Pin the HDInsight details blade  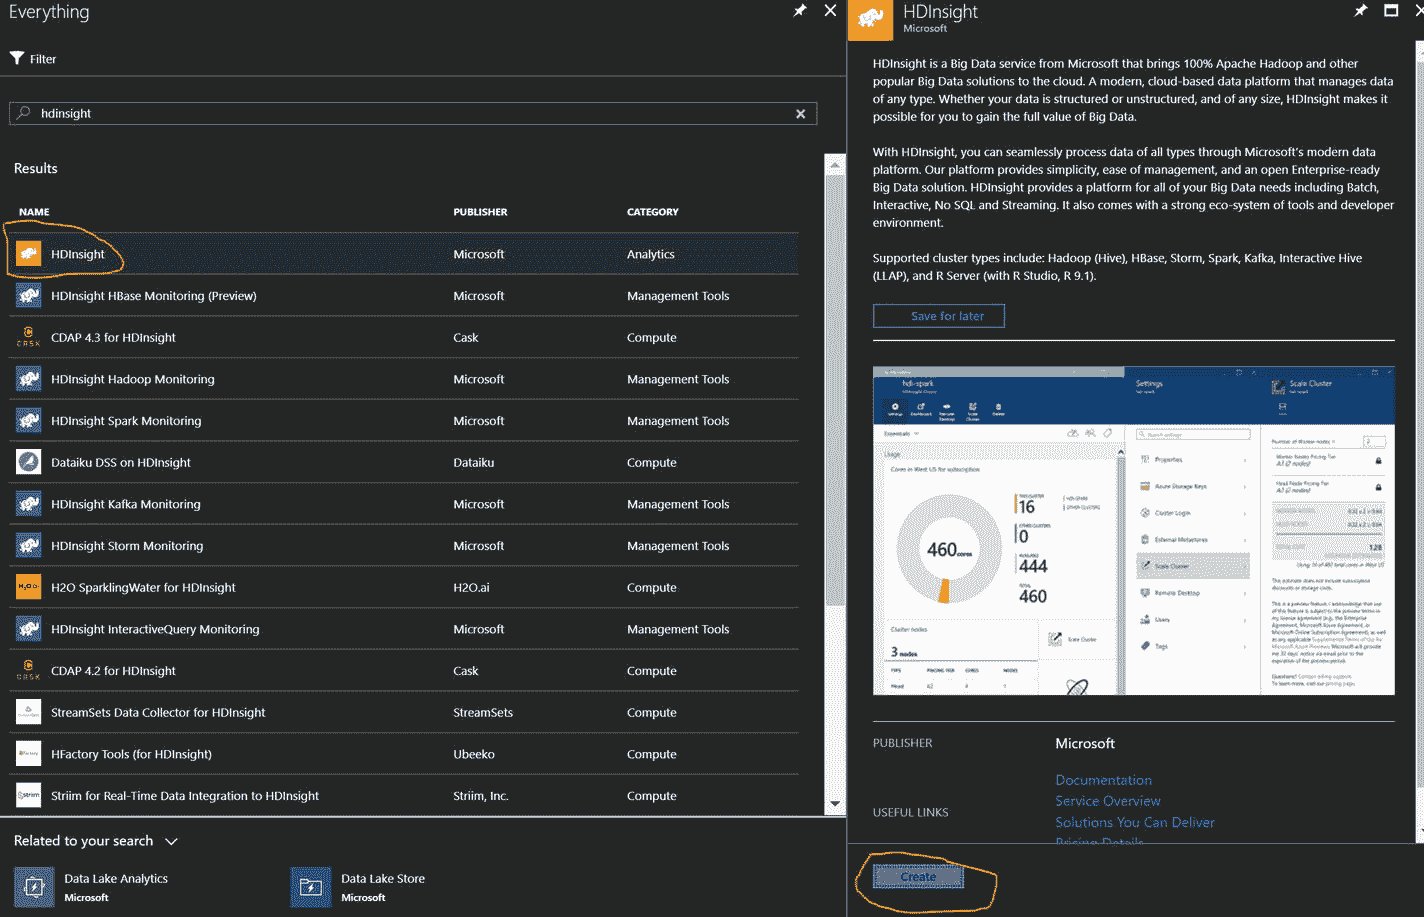coord(1361,10)
